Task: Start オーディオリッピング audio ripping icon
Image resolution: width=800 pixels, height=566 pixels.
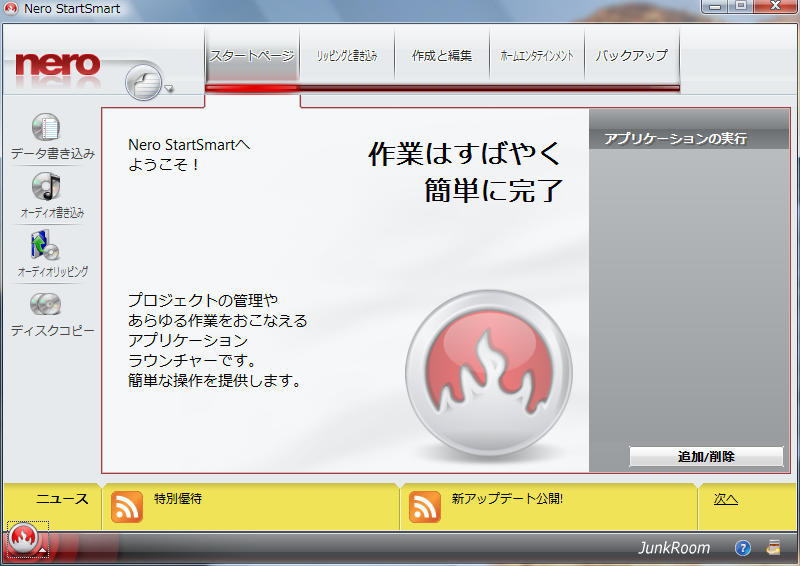Action: [45, 245]
